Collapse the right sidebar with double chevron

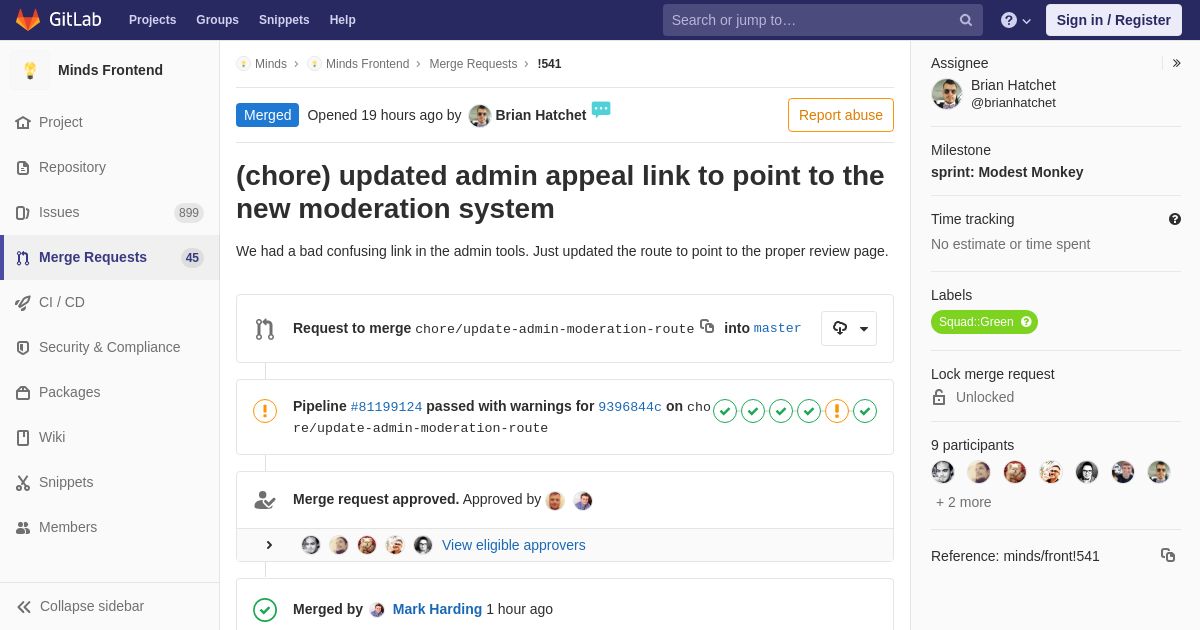1176,63
